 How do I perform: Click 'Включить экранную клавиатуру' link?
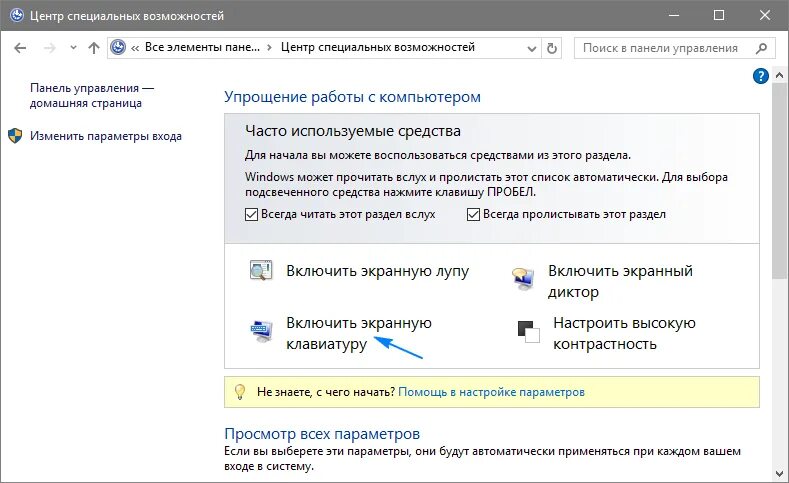click(359, 333)
